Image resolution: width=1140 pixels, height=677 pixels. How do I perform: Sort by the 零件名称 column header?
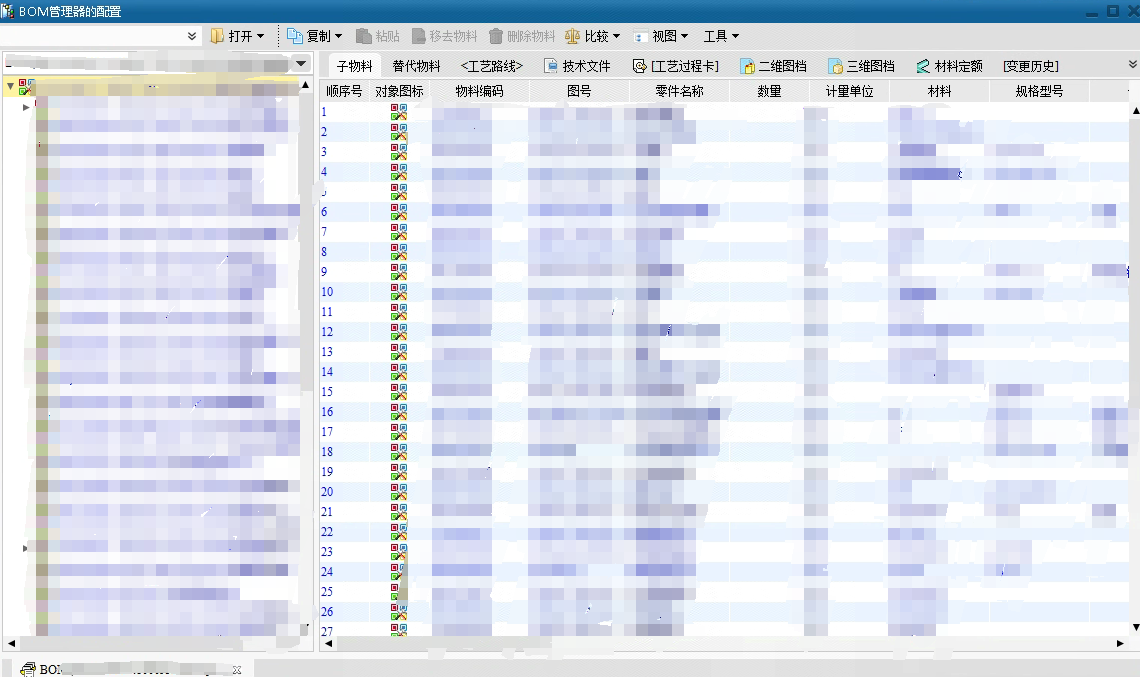[679, 91]
